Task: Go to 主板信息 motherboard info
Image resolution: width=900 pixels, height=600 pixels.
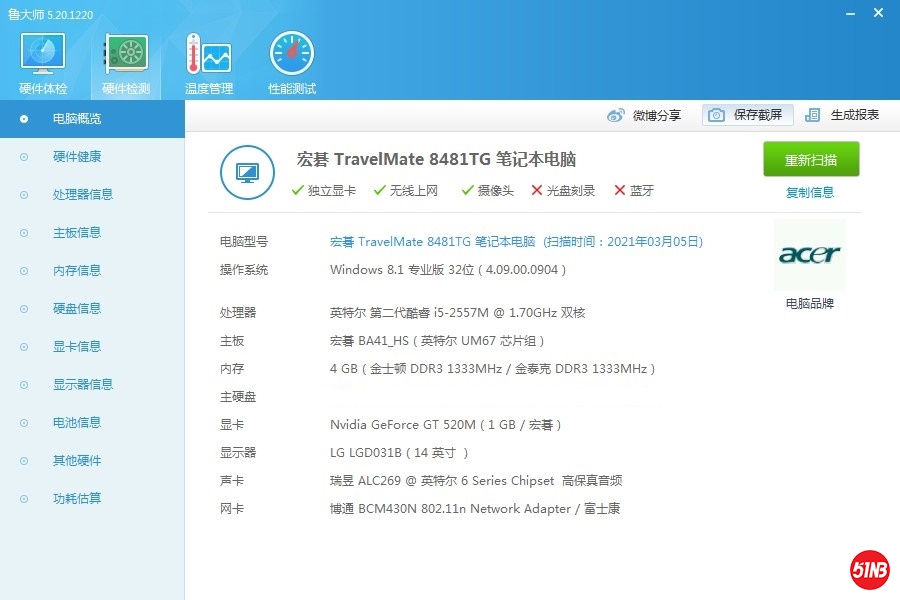Action: pos(77,233)
